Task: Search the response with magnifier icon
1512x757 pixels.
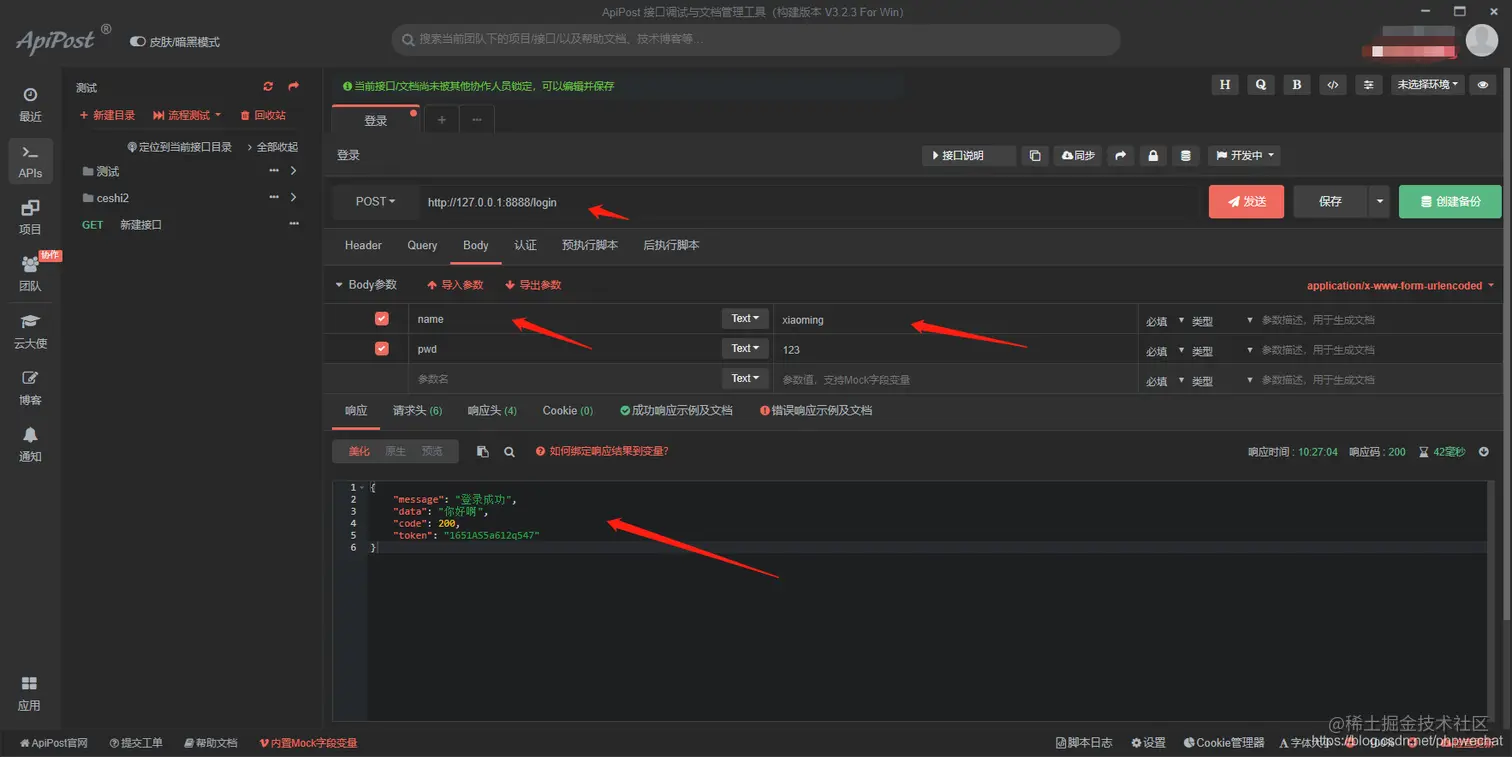Action: pyautogui.click(x=509, y=452)
